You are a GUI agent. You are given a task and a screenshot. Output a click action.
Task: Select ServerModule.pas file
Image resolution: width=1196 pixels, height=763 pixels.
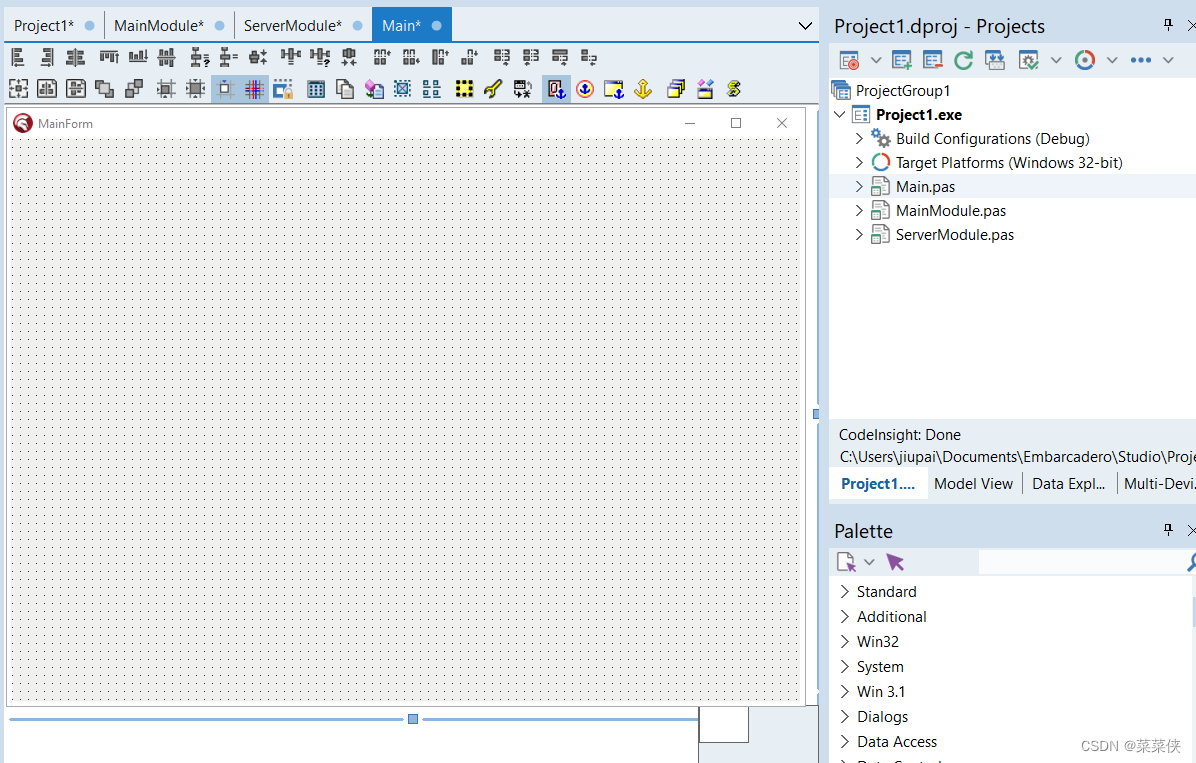(955, 235)
